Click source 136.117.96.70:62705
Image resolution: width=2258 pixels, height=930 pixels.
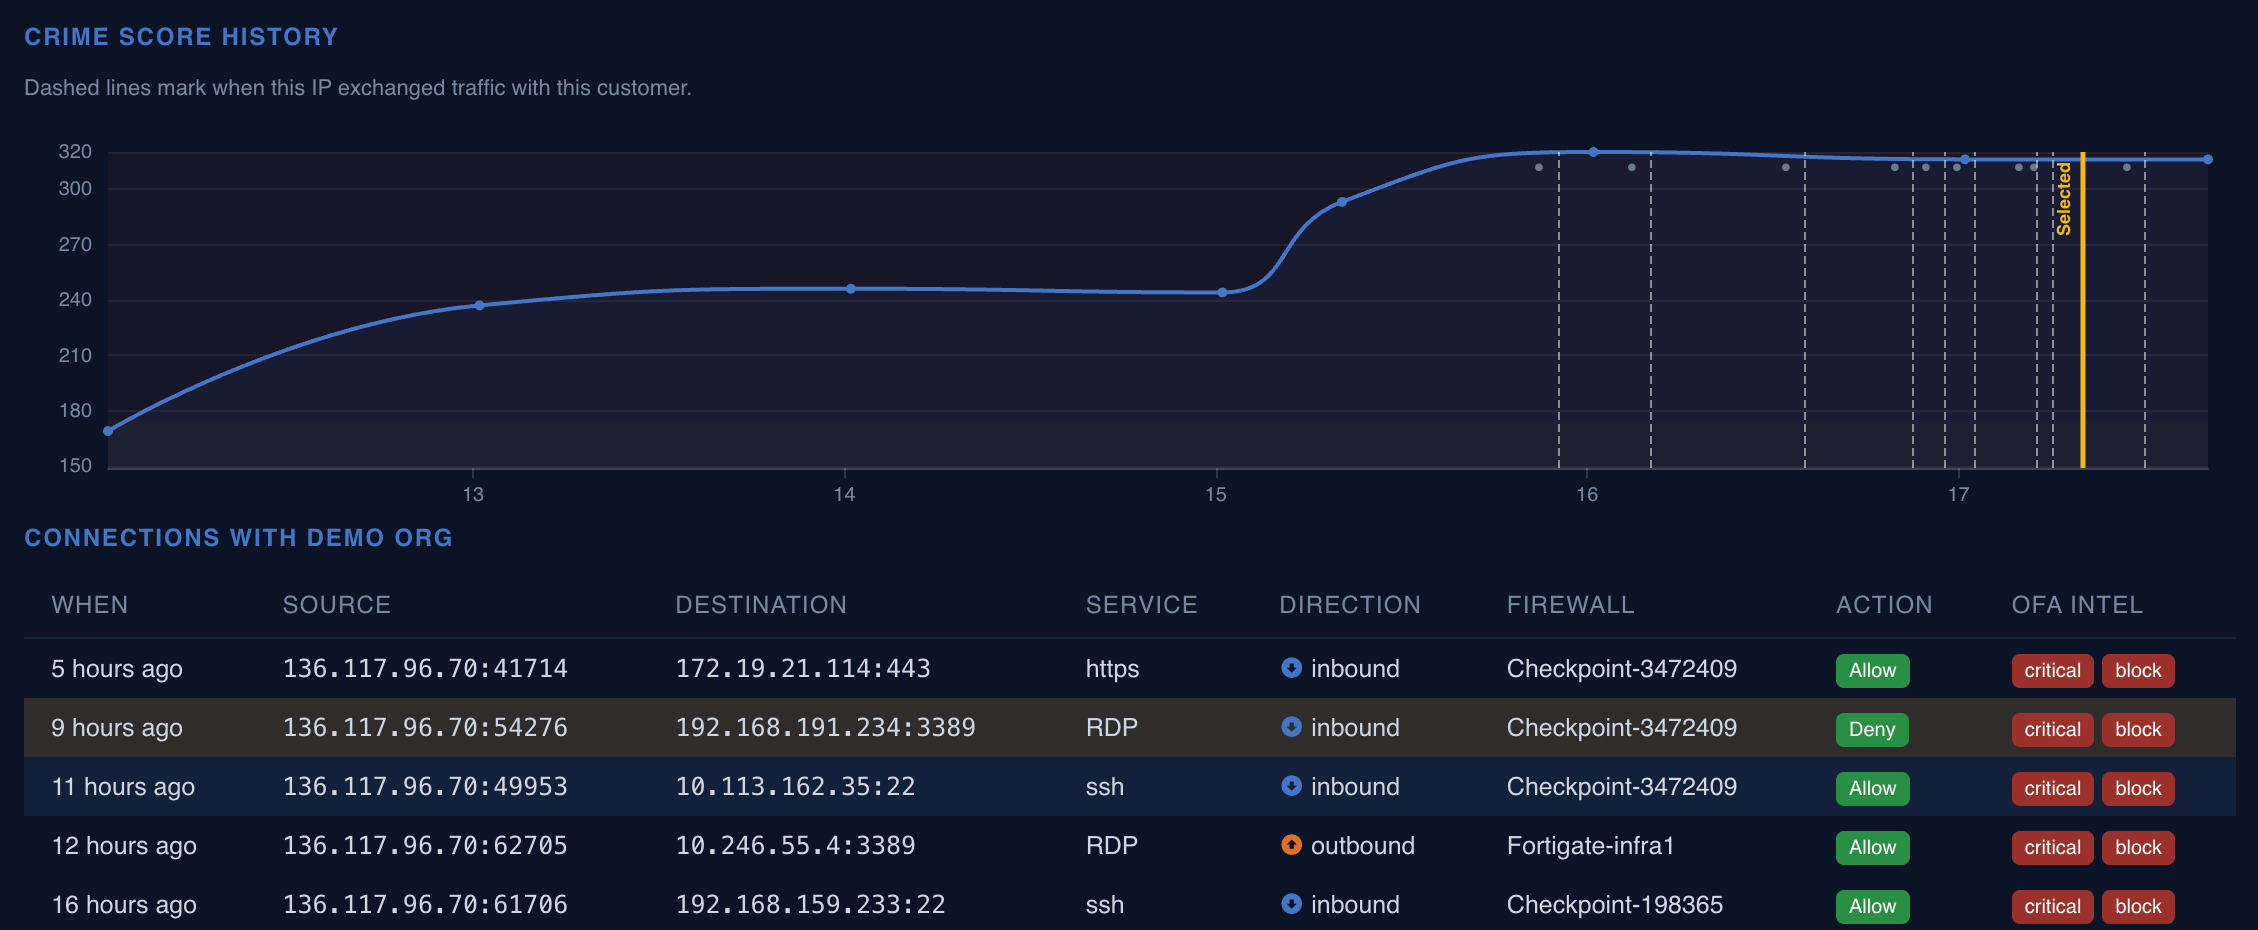click(425, 845)
